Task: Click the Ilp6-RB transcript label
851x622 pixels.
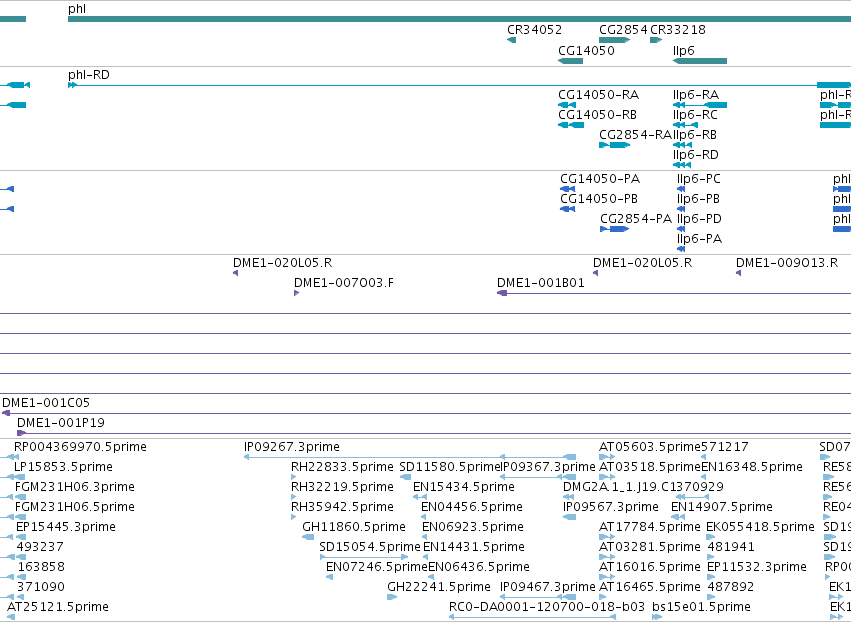Action: coord(695,135)
